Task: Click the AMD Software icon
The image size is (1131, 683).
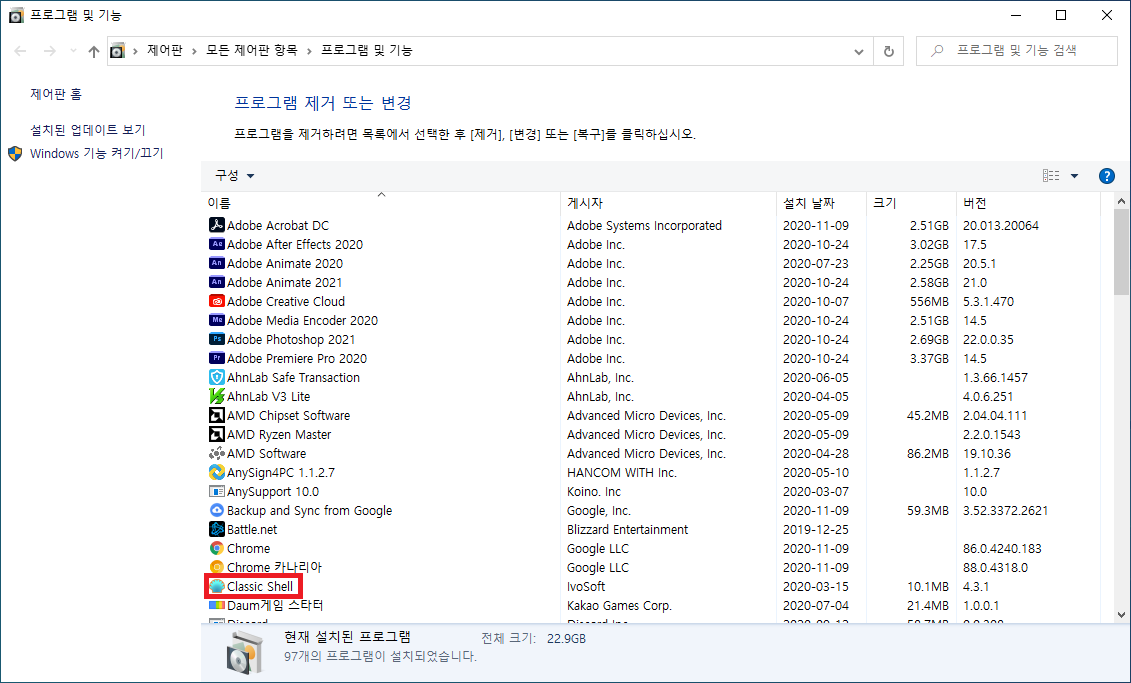Action: point(216,453)
